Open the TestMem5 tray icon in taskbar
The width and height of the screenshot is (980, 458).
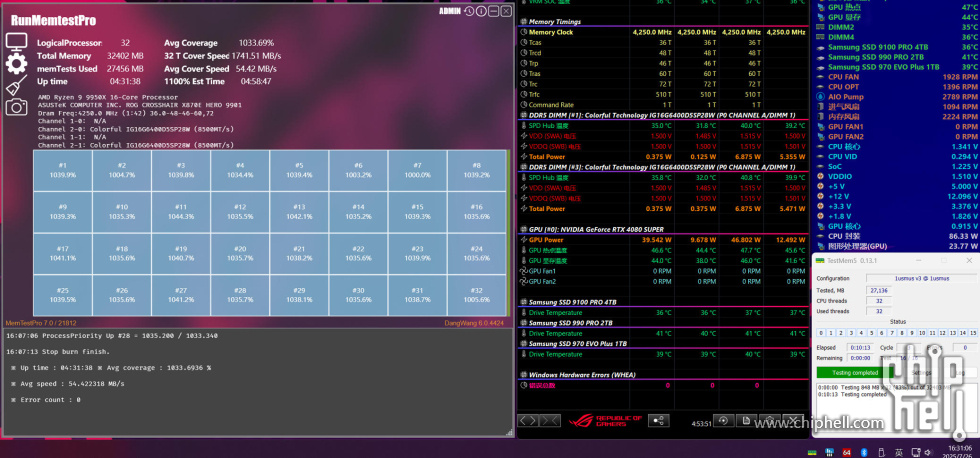click(x=812, y=452)
